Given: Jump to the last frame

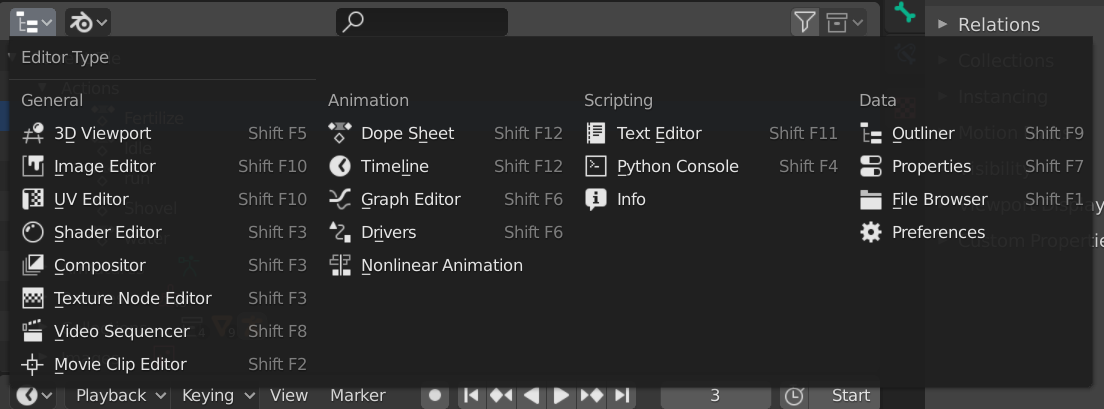Looking at the screenshot, I should click(622, 396).
